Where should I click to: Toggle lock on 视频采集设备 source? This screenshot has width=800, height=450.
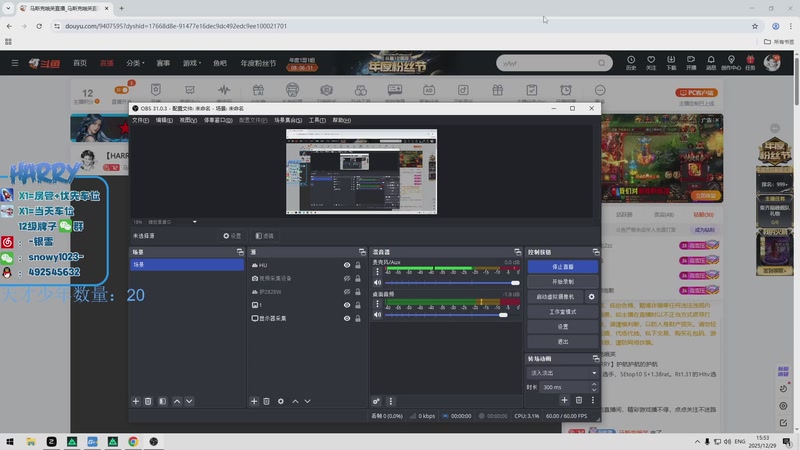coord(358,279)
